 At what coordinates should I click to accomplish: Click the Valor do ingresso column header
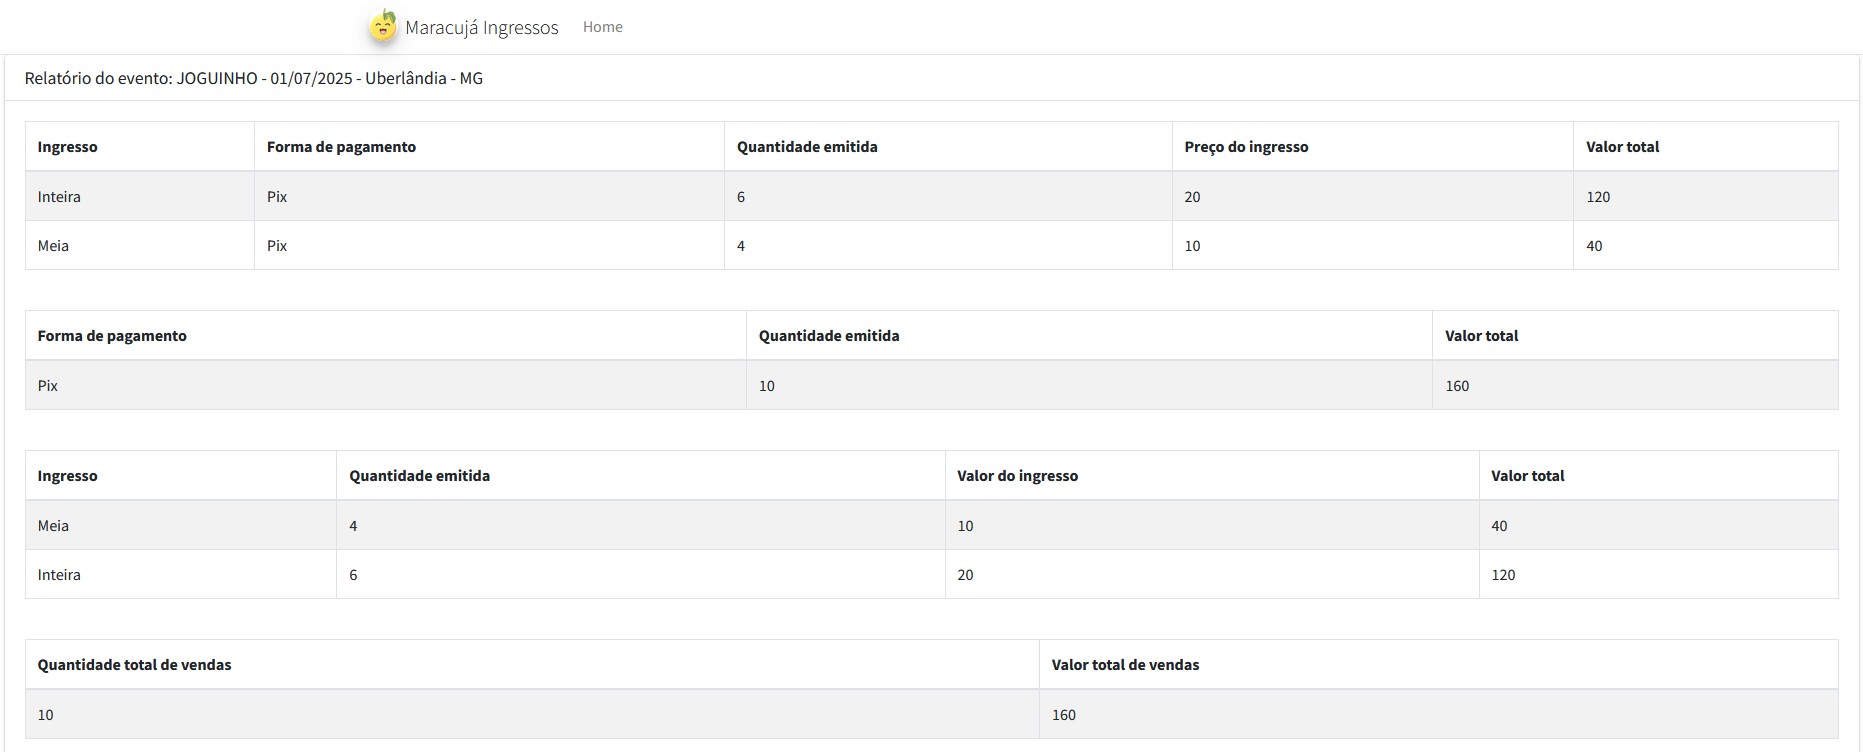1017,476
